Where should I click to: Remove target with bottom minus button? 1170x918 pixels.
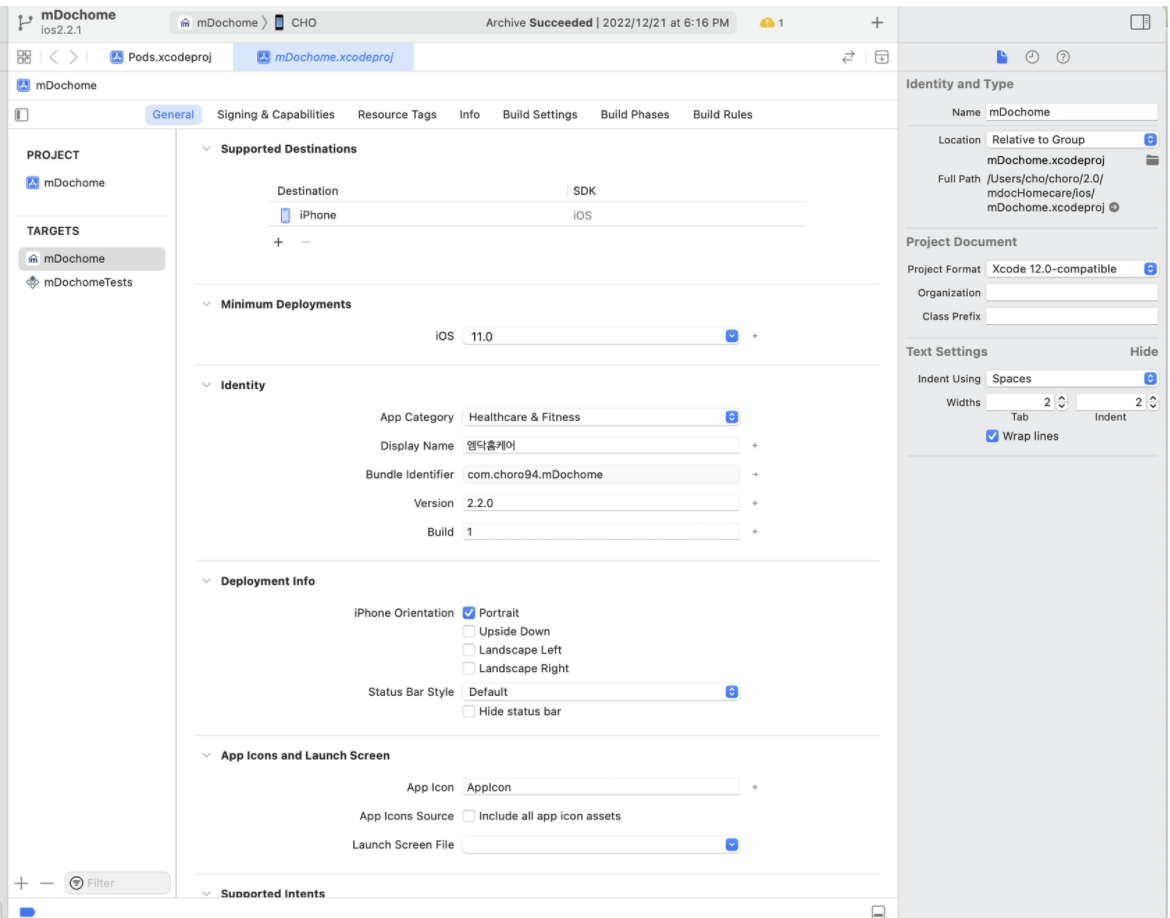(x=47, y=884)
